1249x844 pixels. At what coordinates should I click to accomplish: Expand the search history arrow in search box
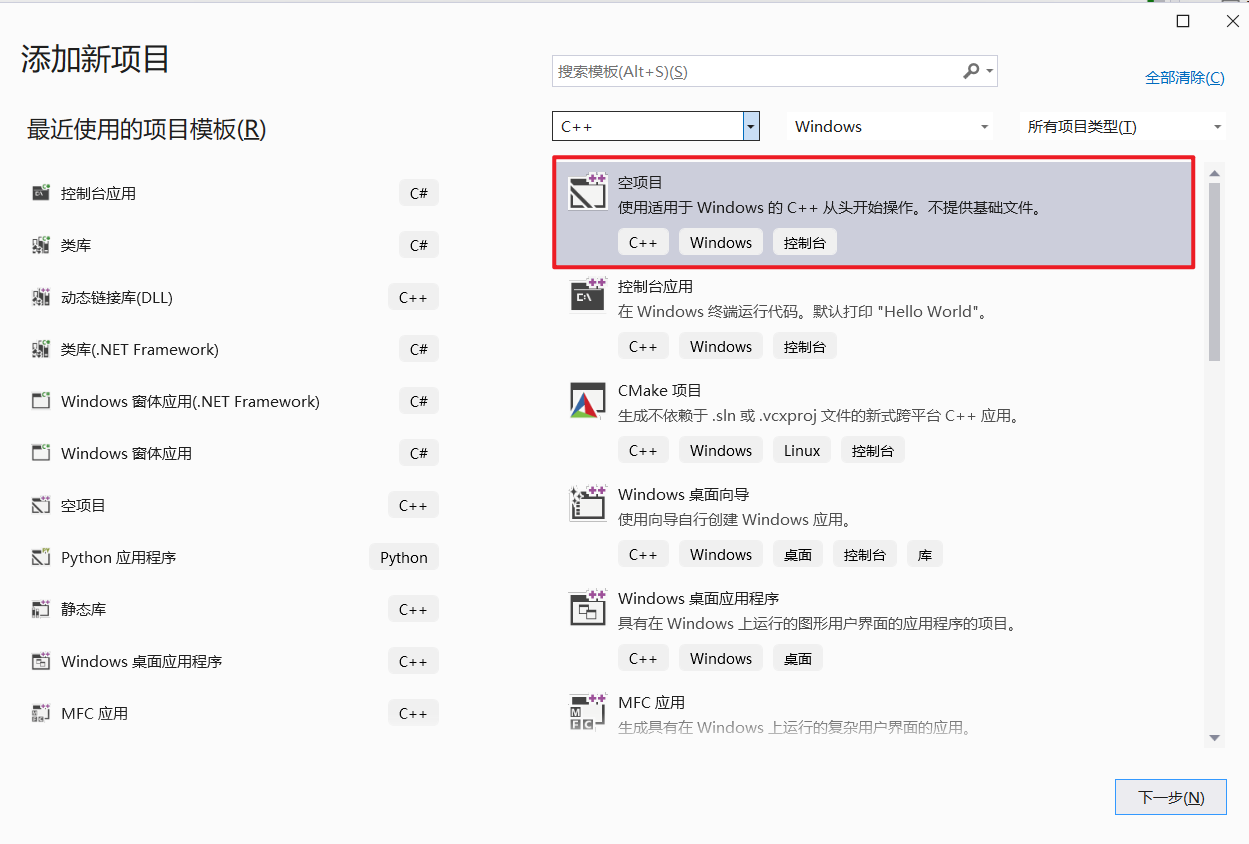(990, 71)
